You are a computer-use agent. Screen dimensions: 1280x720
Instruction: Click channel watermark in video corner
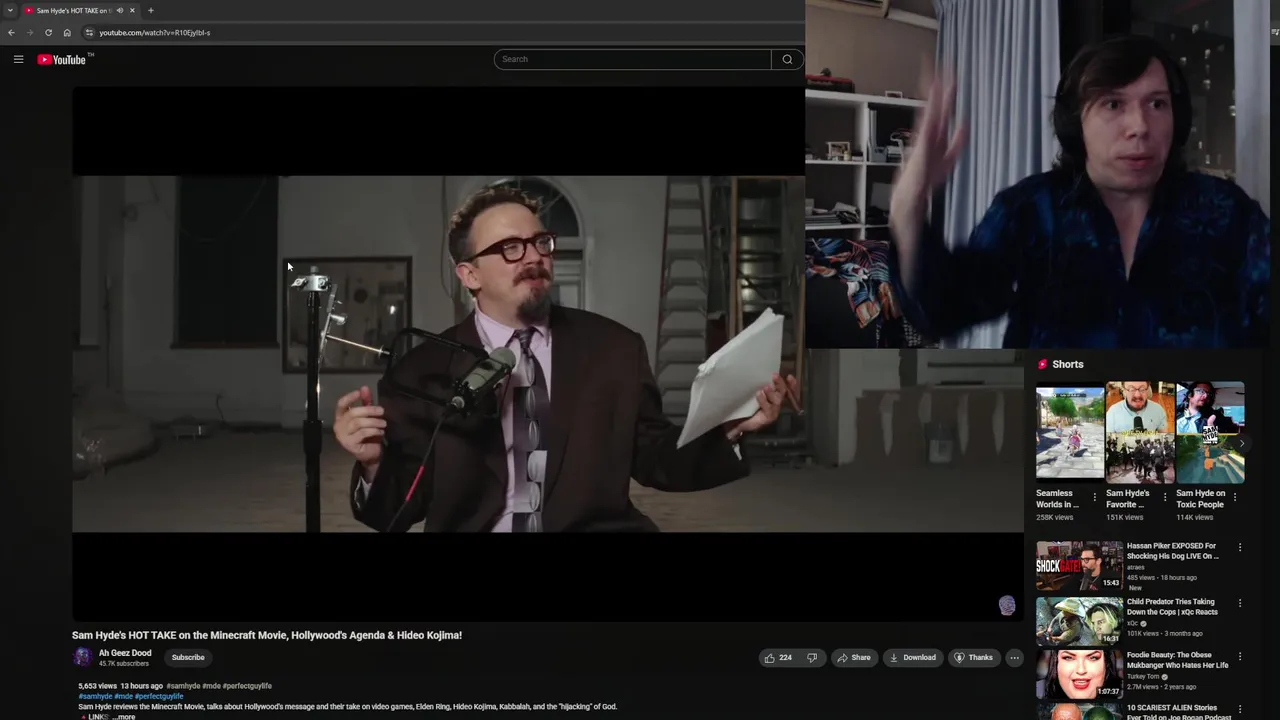(1007, 605)
